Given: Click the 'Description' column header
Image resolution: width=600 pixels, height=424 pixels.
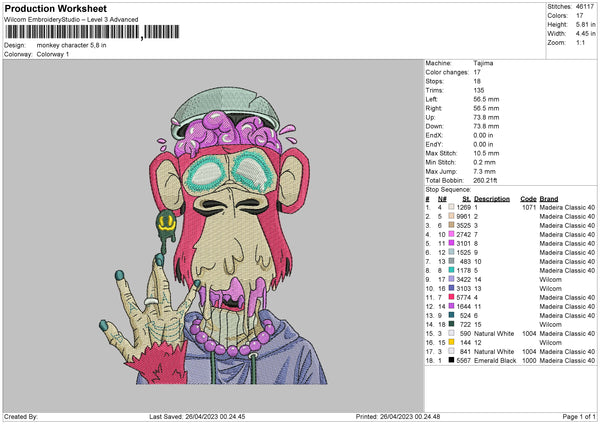Looking at the screenshot, I should pyautogui.click(x=491, y=198).
